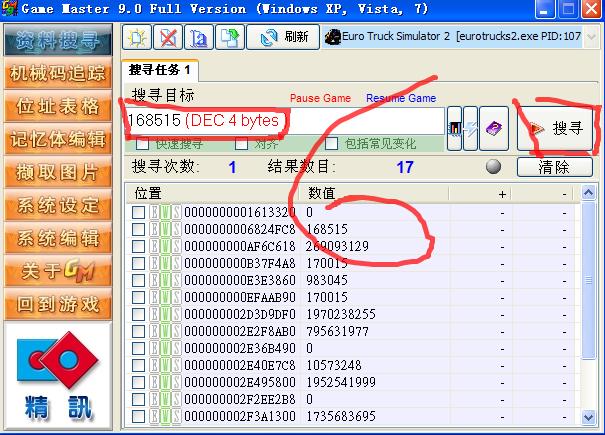The image size is (605, 435).
Task: Click the 刷新 refresh button
Action: [283, 37]
